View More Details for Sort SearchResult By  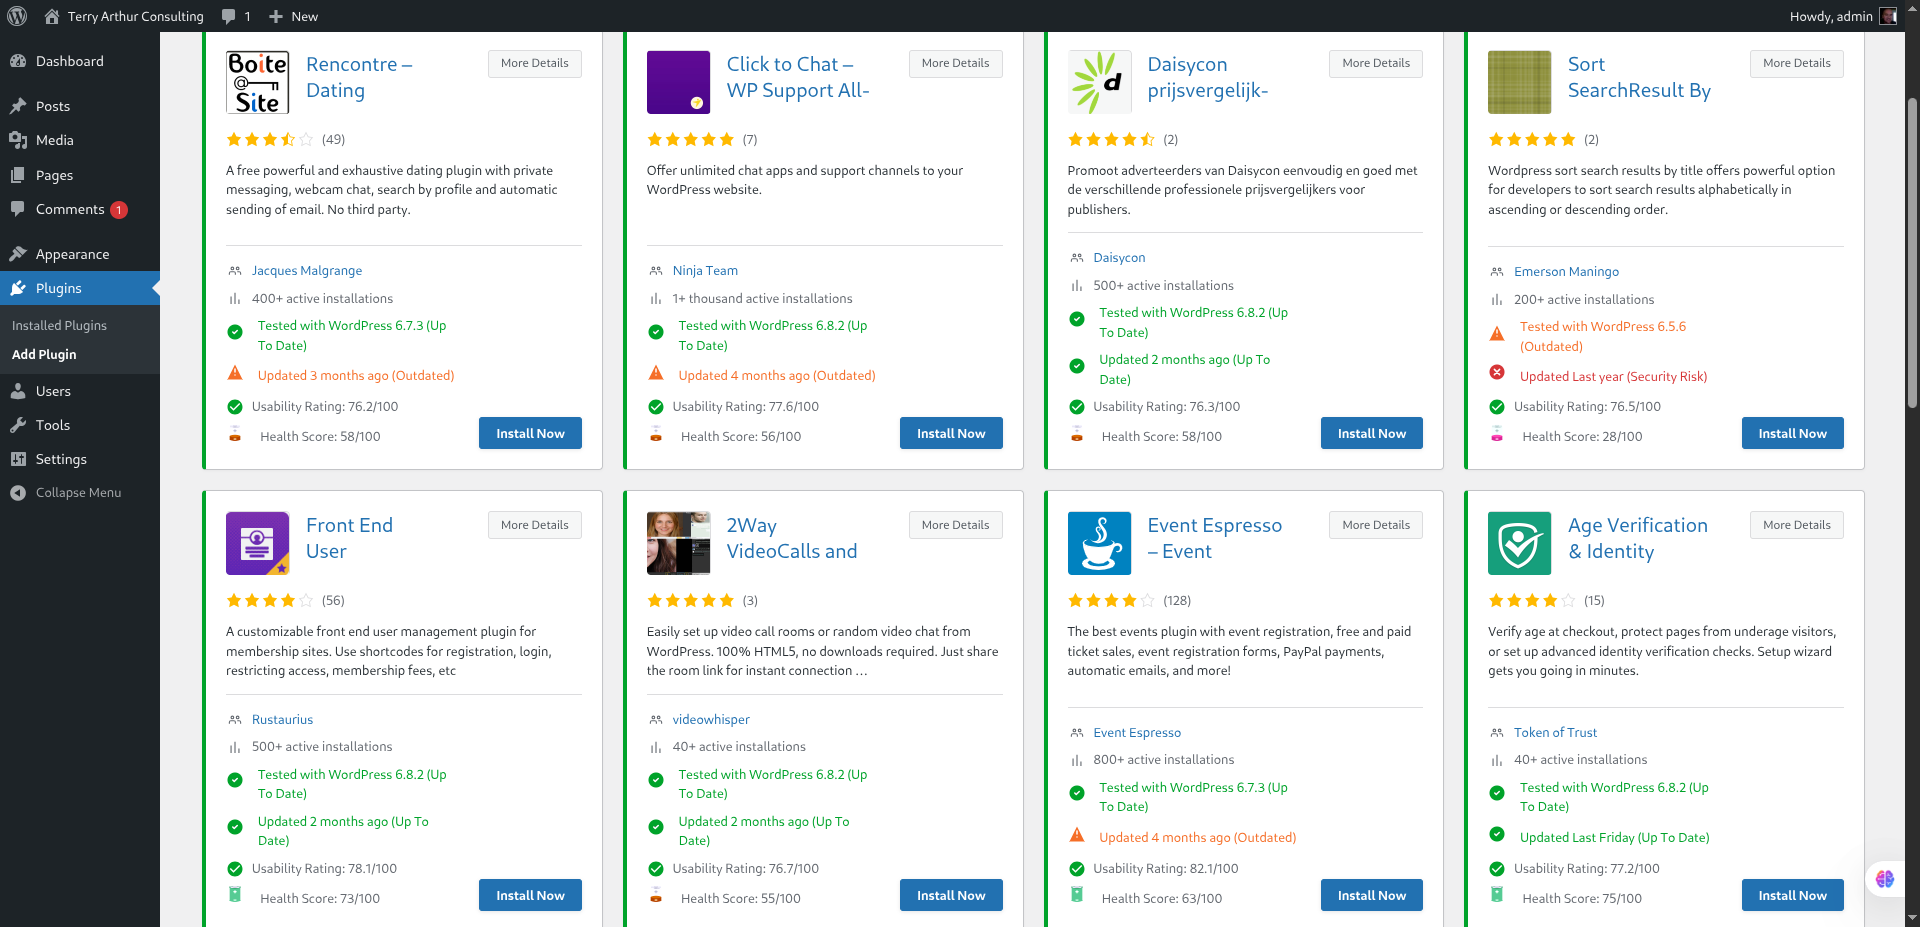[1797, 63]
